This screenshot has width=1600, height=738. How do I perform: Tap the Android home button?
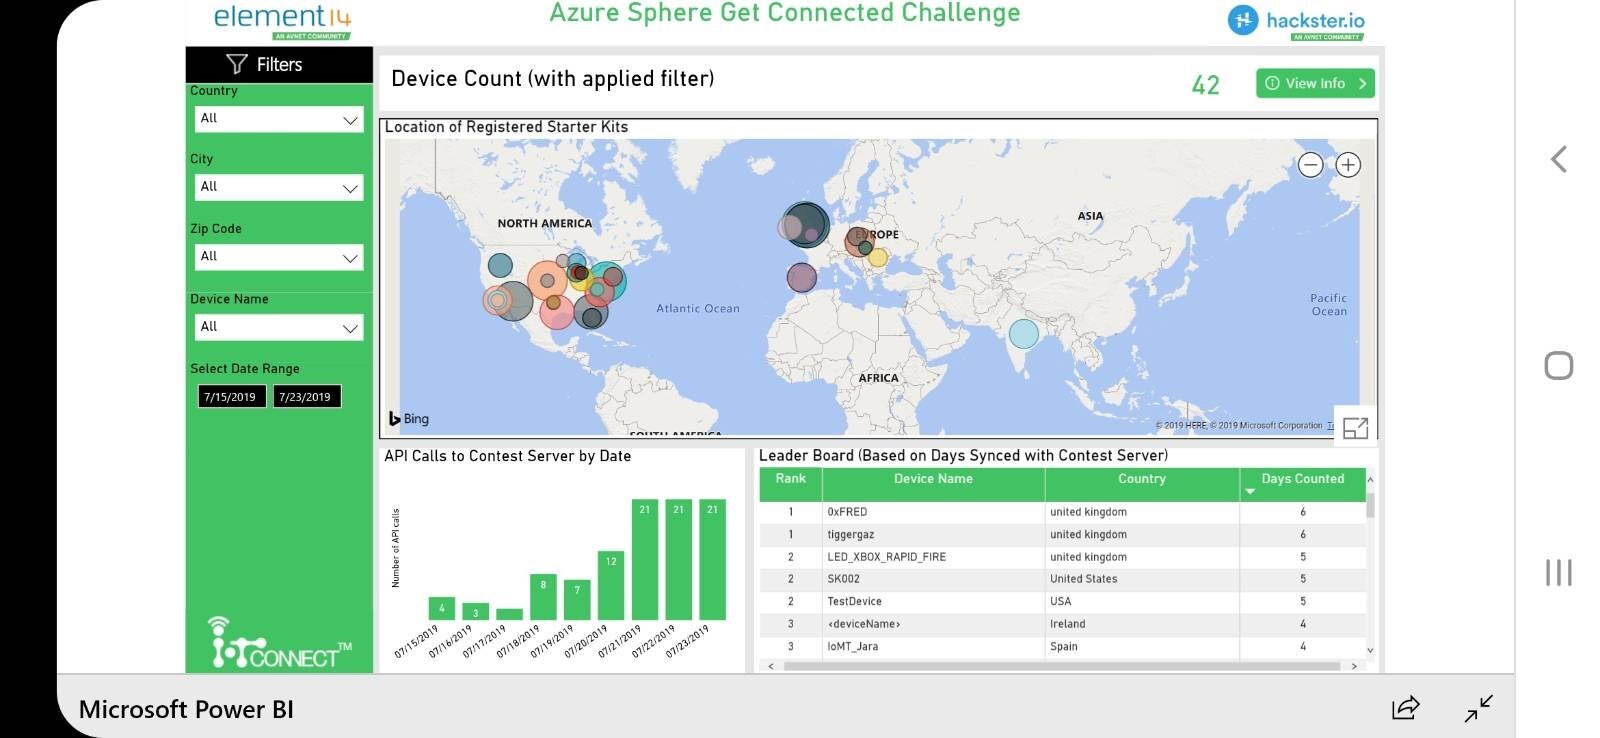1558,365
